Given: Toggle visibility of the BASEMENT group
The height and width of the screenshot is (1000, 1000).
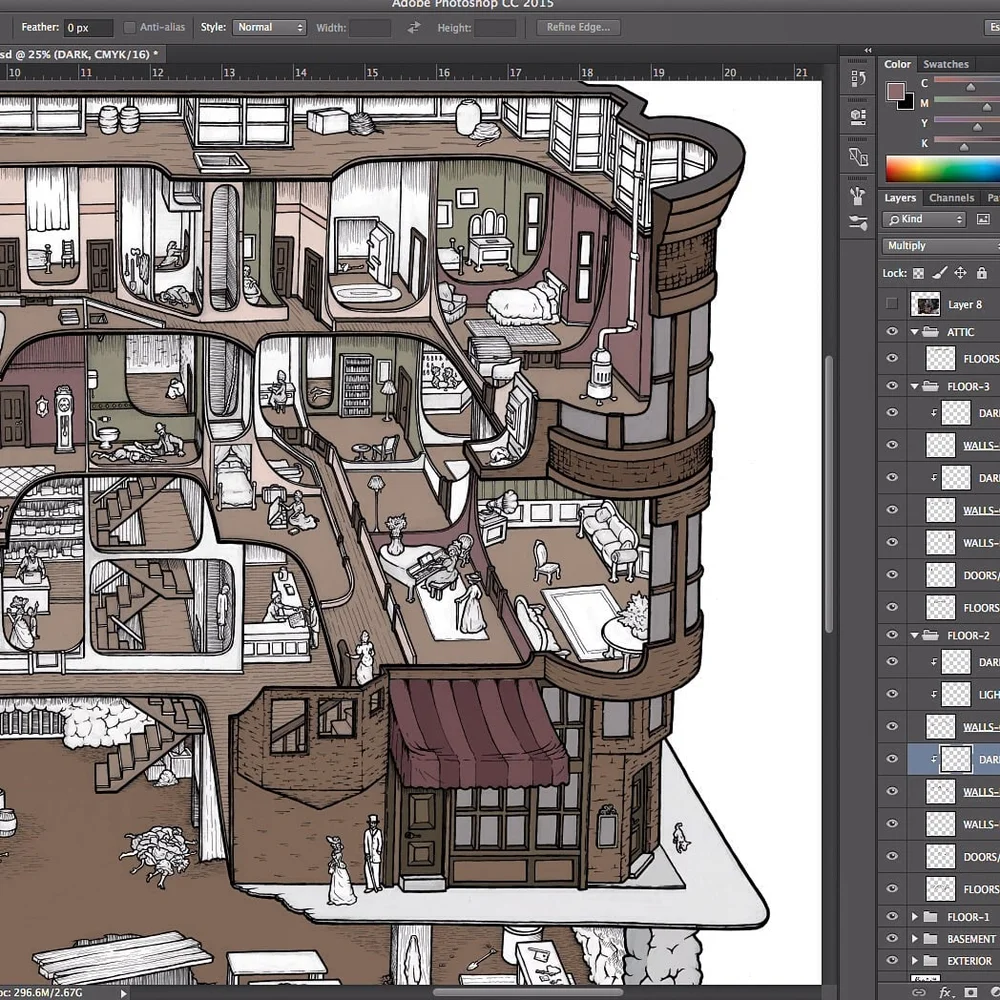Looking at the screenshot, I should pyautogui.click(x=892, y=939).
